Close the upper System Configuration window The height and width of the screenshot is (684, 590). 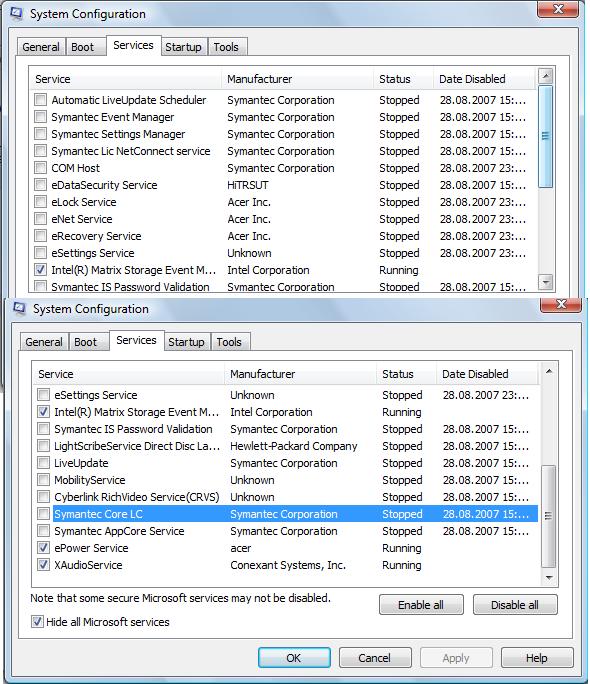[x=558, y=9]
